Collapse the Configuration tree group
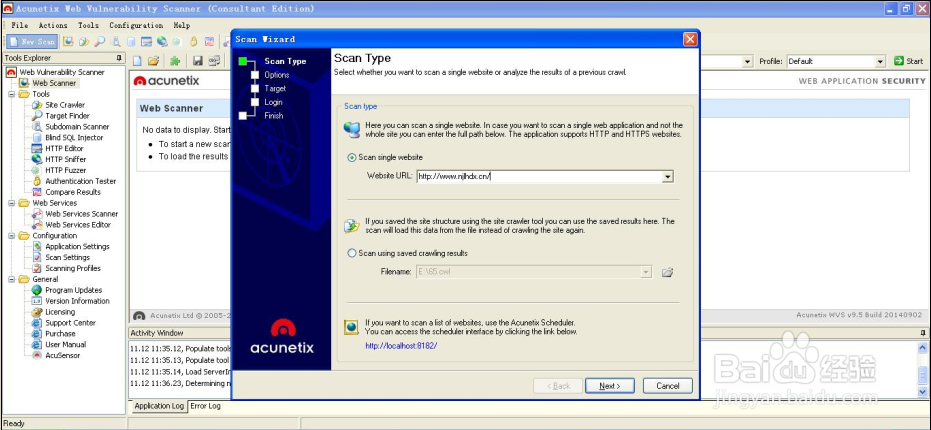931x430 pixels. click(x=12, y=235)
